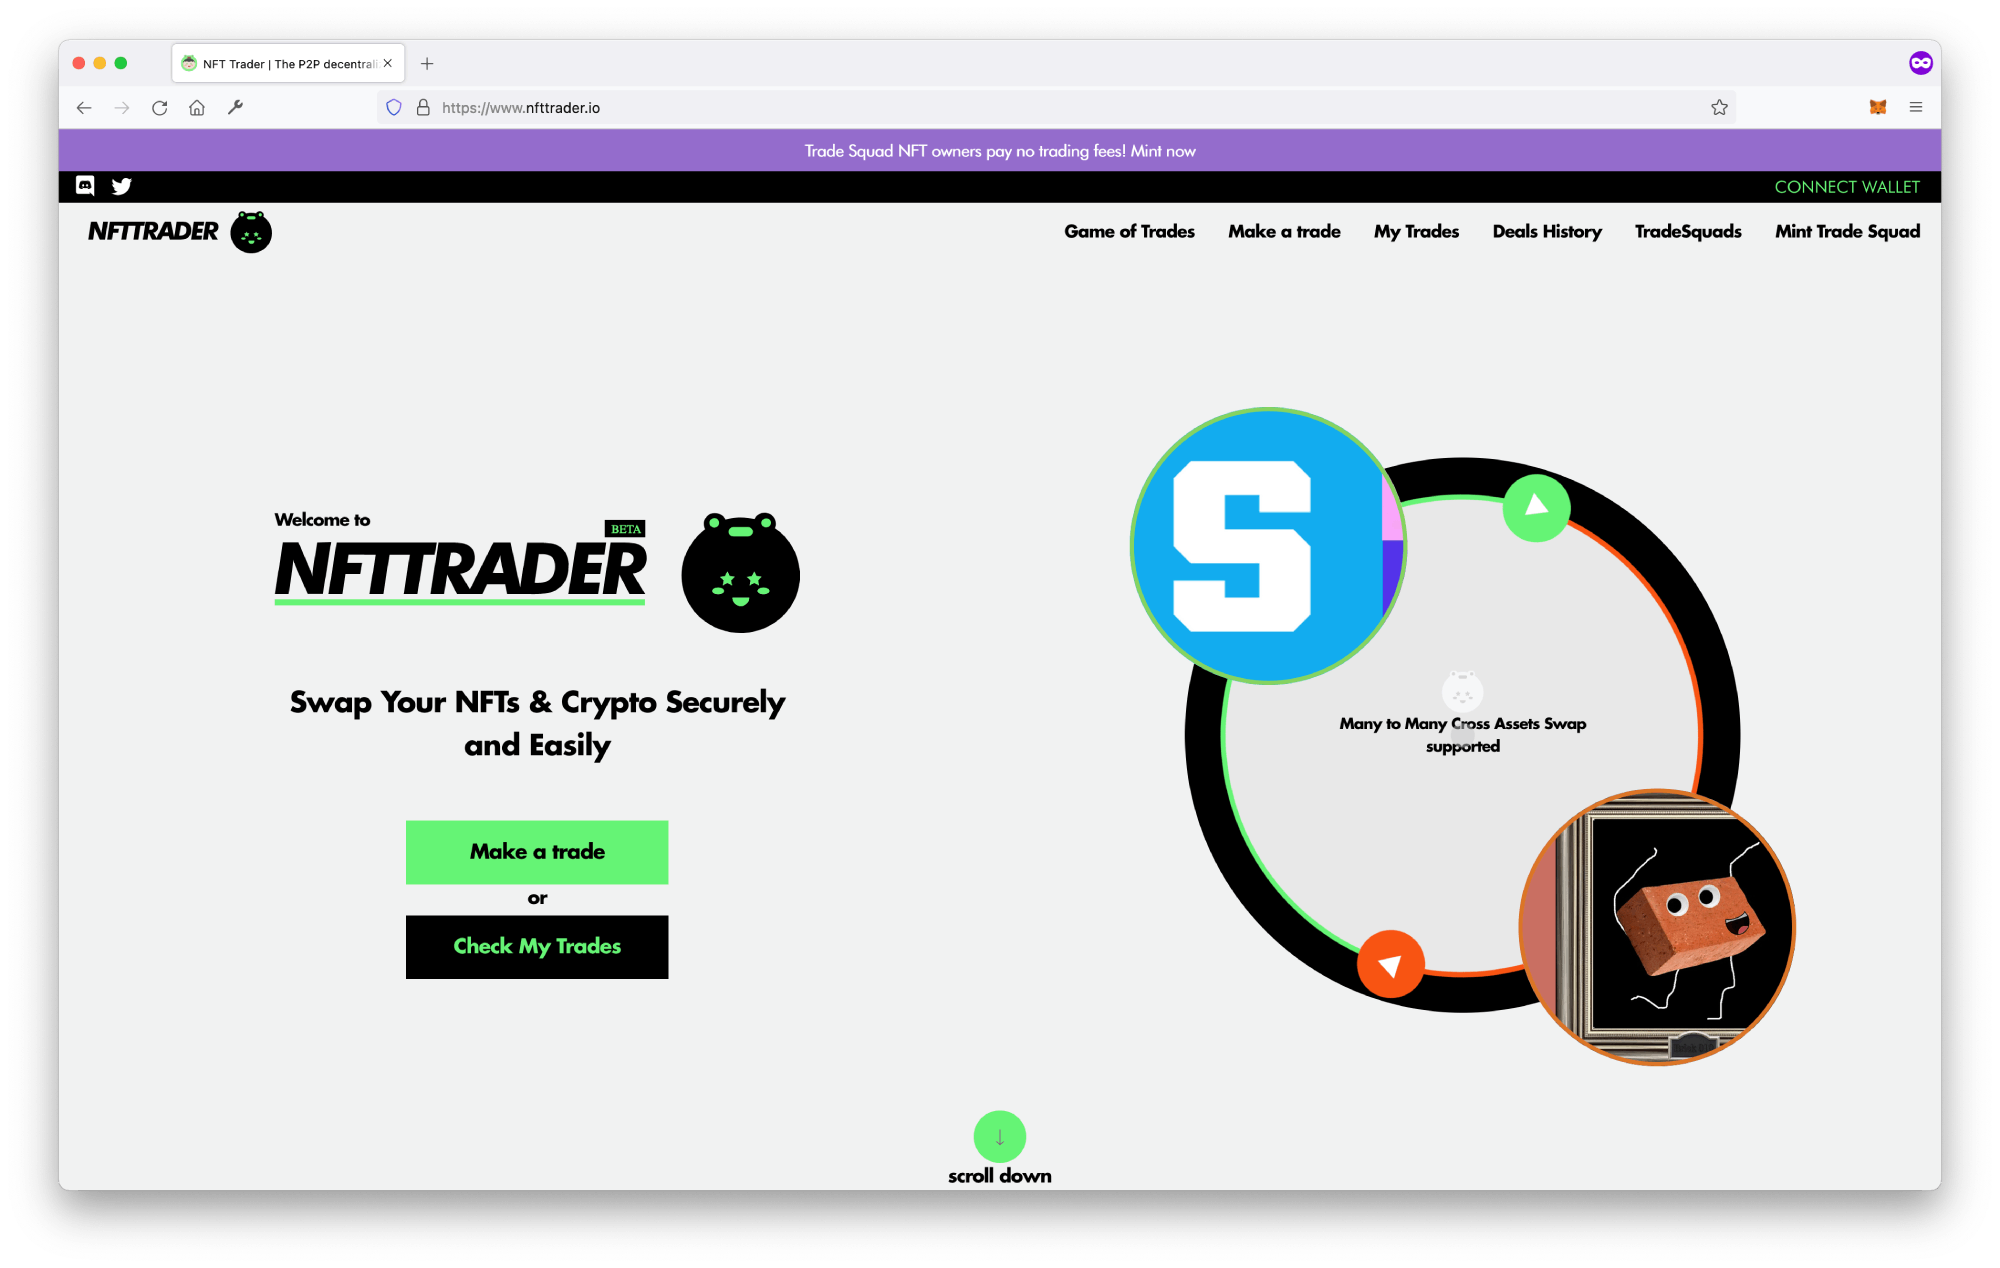
Task: Open the Game of Trades menu item
Action: (1128, 230)
